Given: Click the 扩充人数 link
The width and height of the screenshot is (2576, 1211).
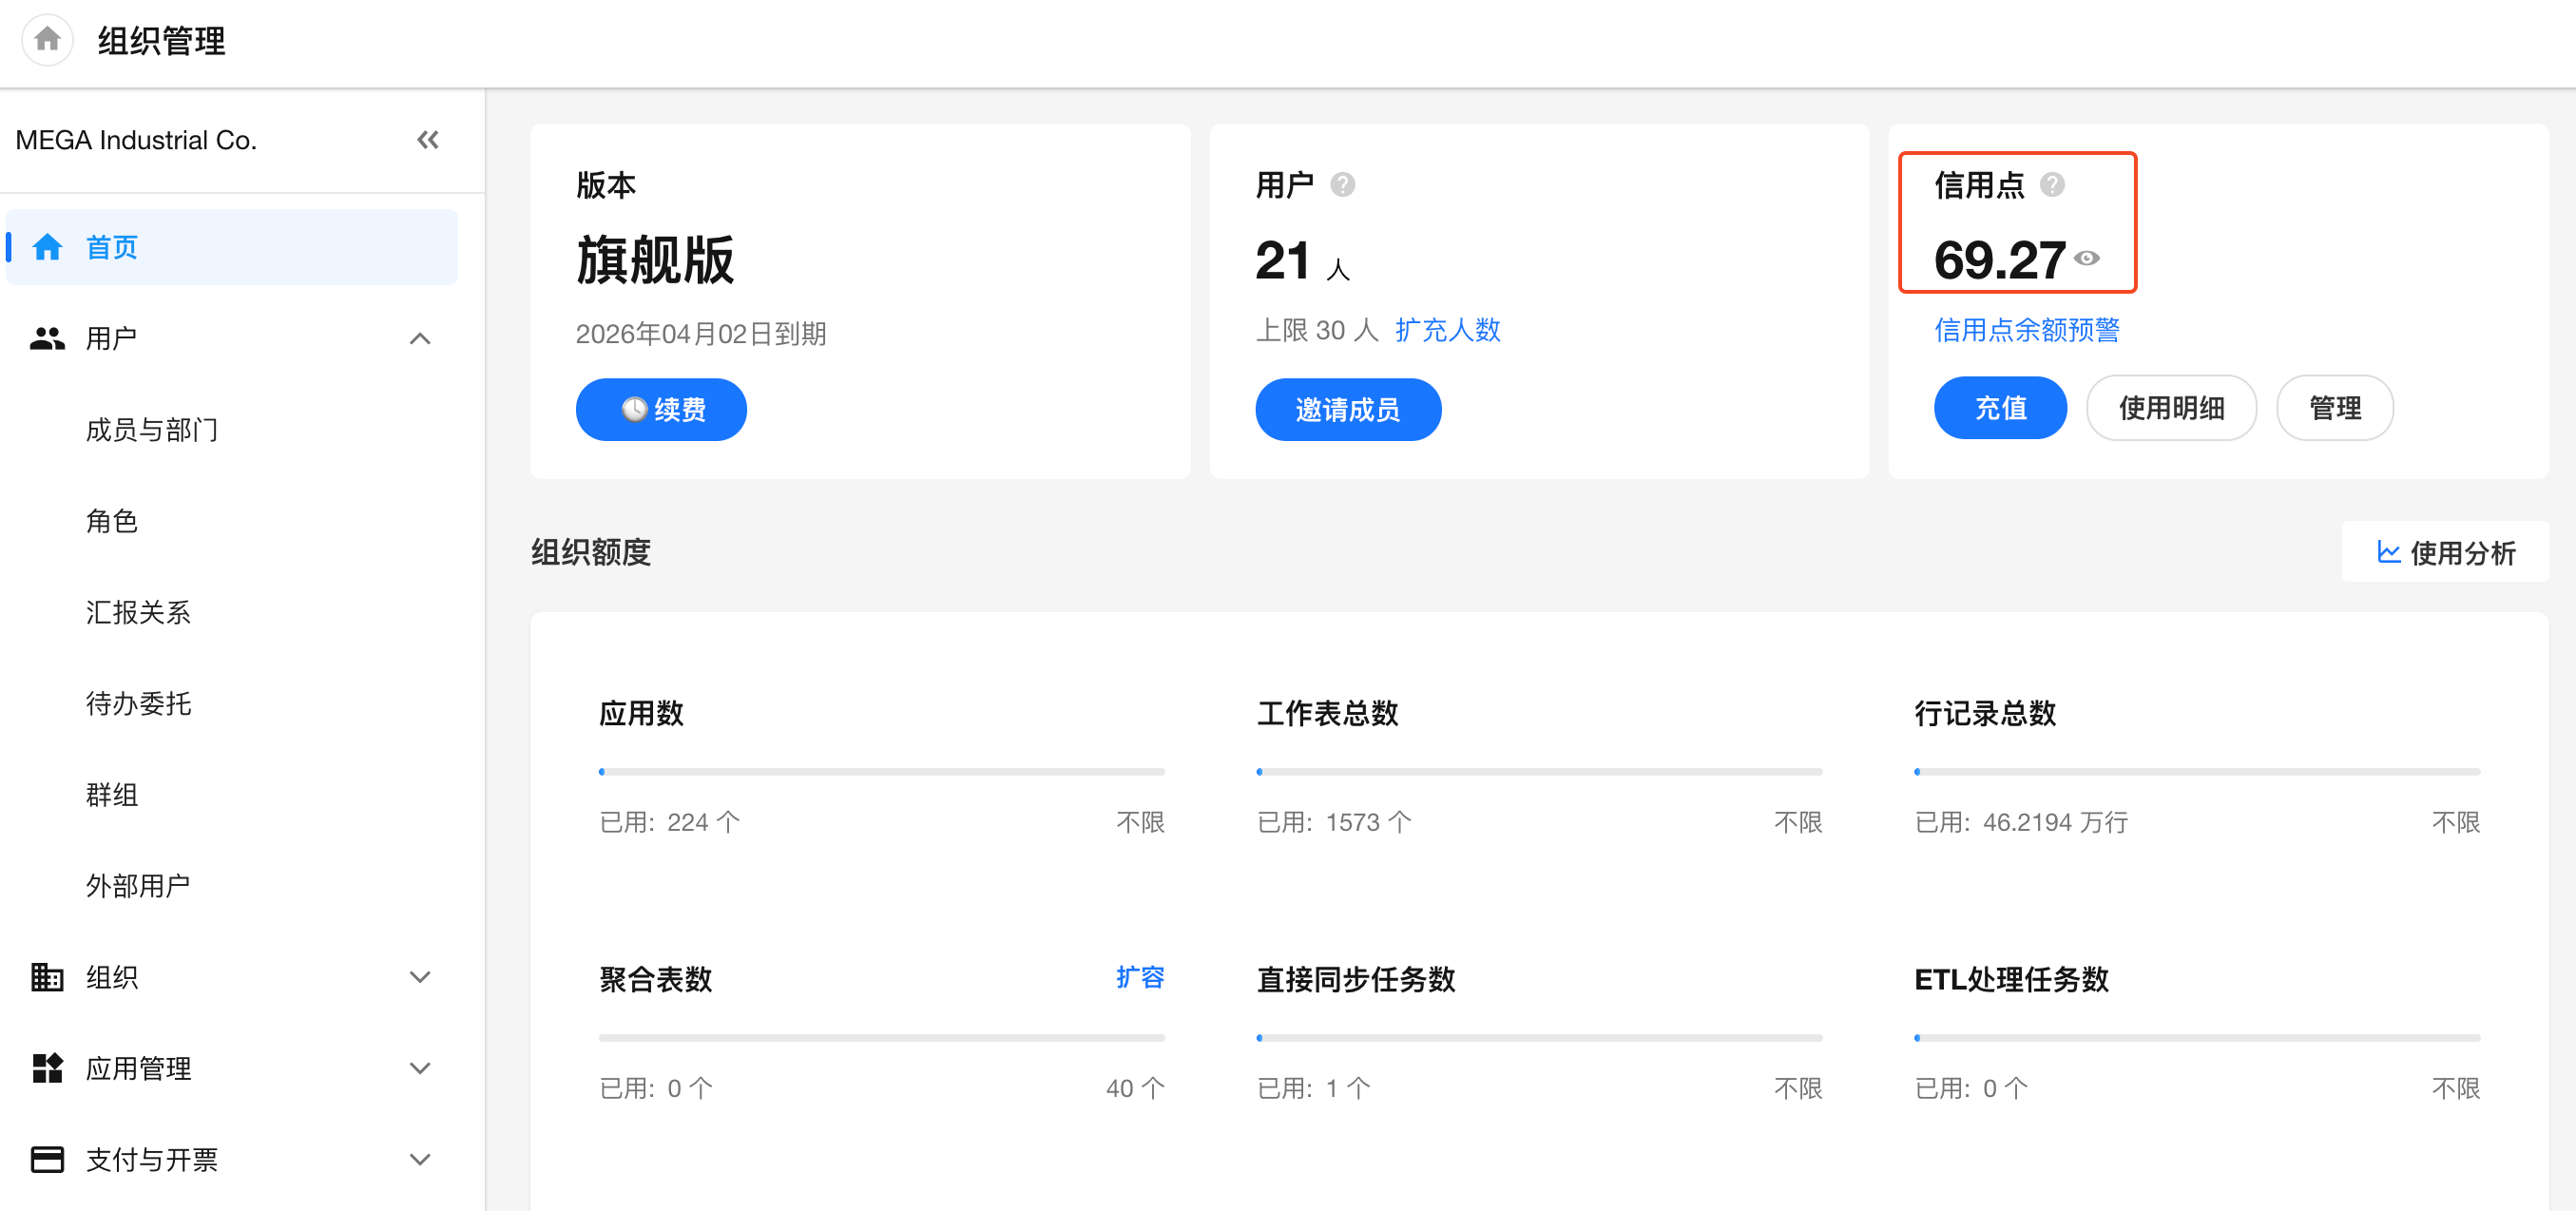Looking at the screenshot, I should pyautogui.click(x=1447, y=330).
